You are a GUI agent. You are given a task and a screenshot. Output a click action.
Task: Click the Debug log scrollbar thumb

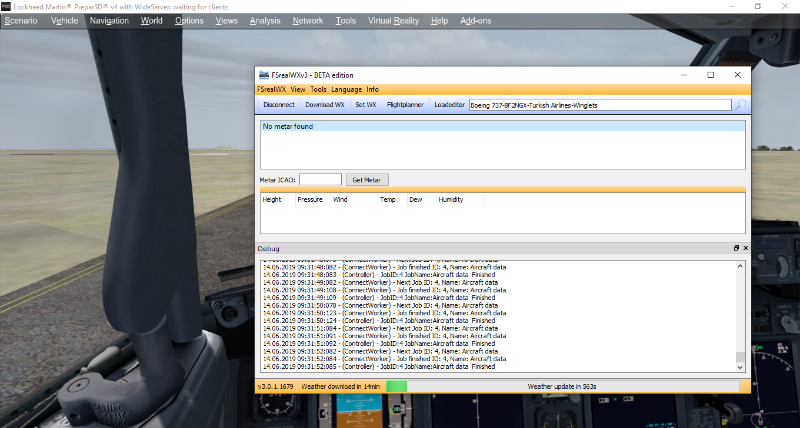click(740, 357)
